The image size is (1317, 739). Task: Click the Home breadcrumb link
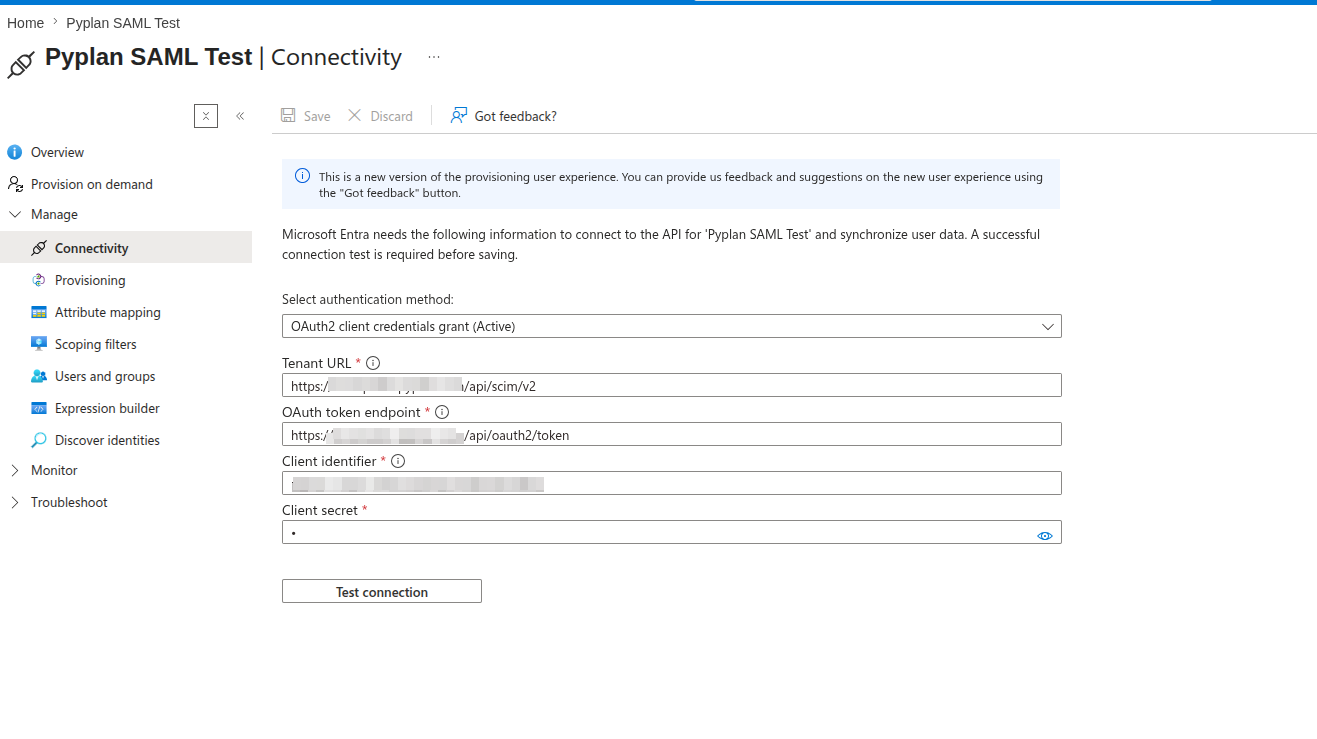coord(25,23)
